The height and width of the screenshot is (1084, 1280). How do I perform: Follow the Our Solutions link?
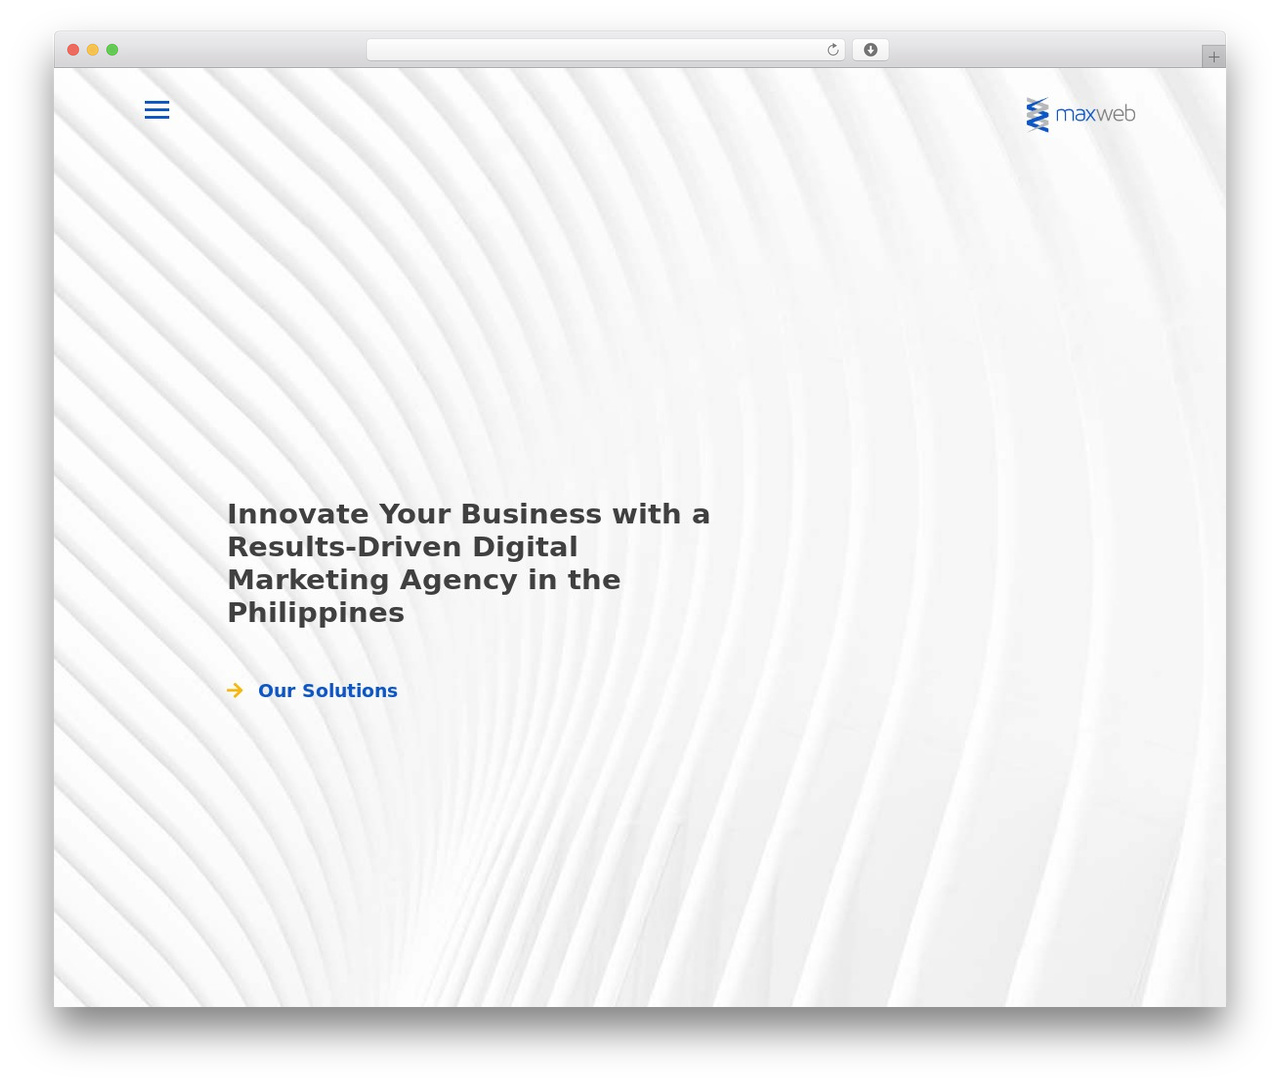328,691
